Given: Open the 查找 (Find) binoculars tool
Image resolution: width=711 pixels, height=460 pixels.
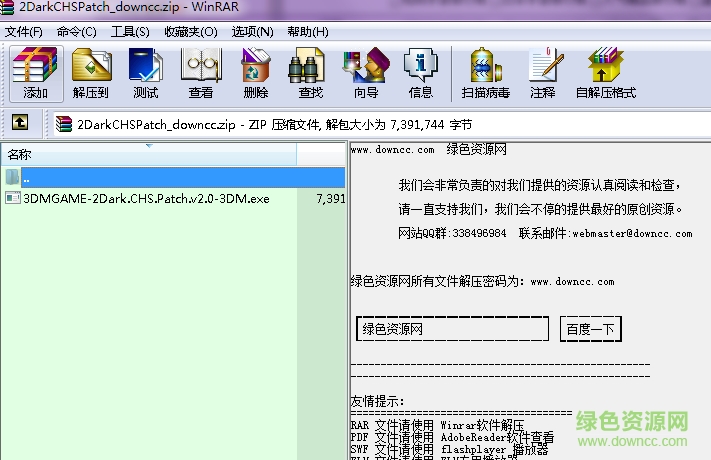Looking at the screenshot, I should (x=311, y=73).
